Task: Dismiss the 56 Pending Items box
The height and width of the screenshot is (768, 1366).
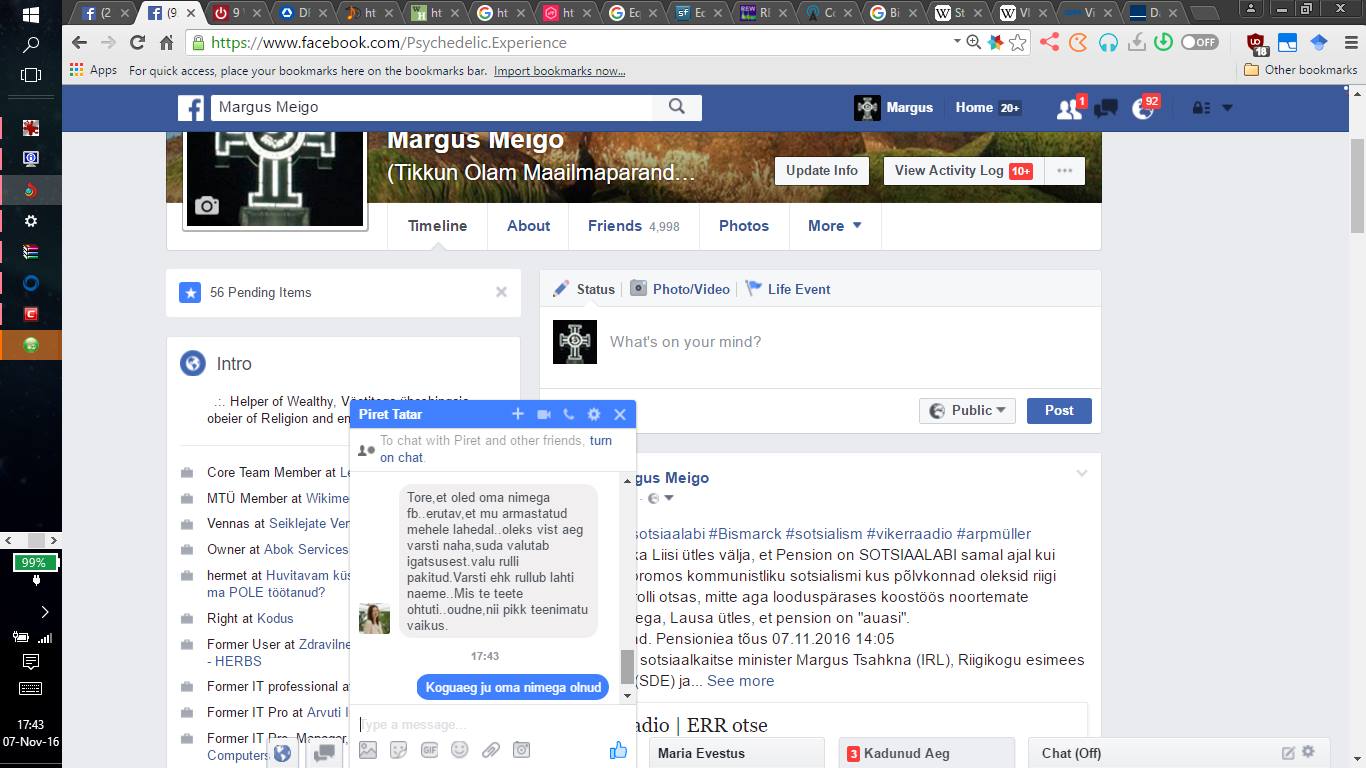Action: coord(501,292)
